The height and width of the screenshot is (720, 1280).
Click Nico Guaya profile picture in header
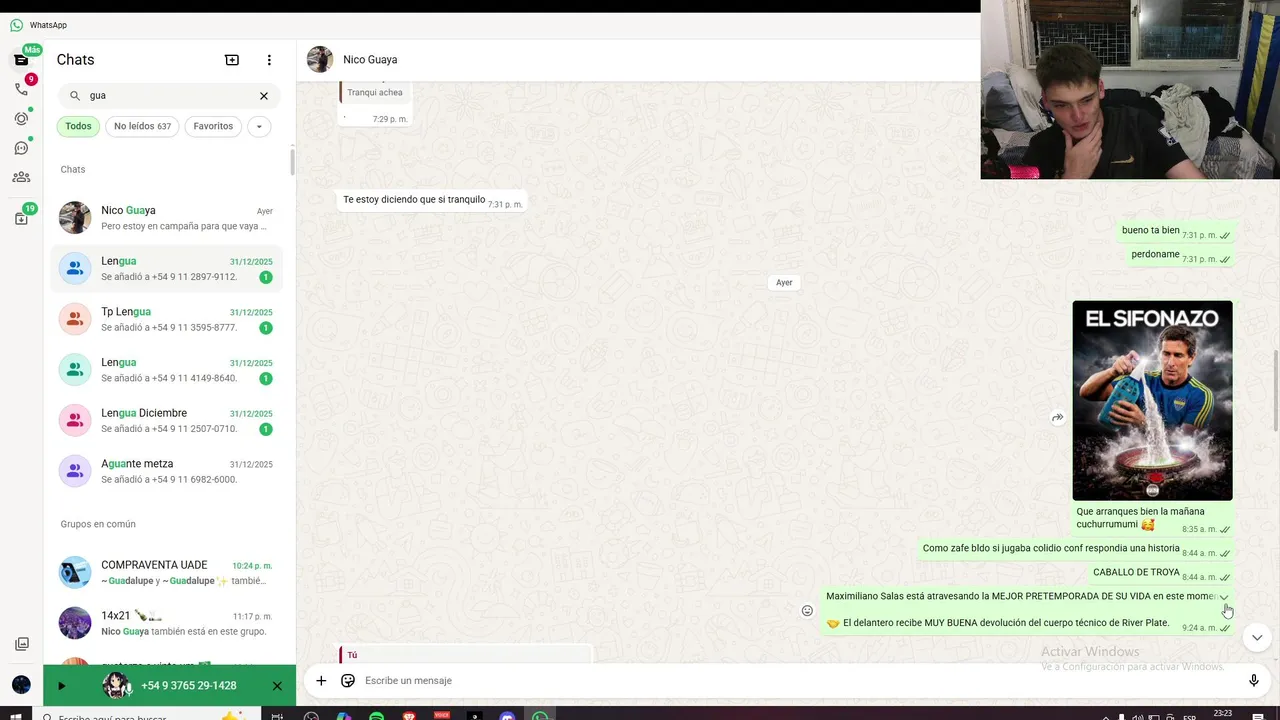click(x=320, y=60)
